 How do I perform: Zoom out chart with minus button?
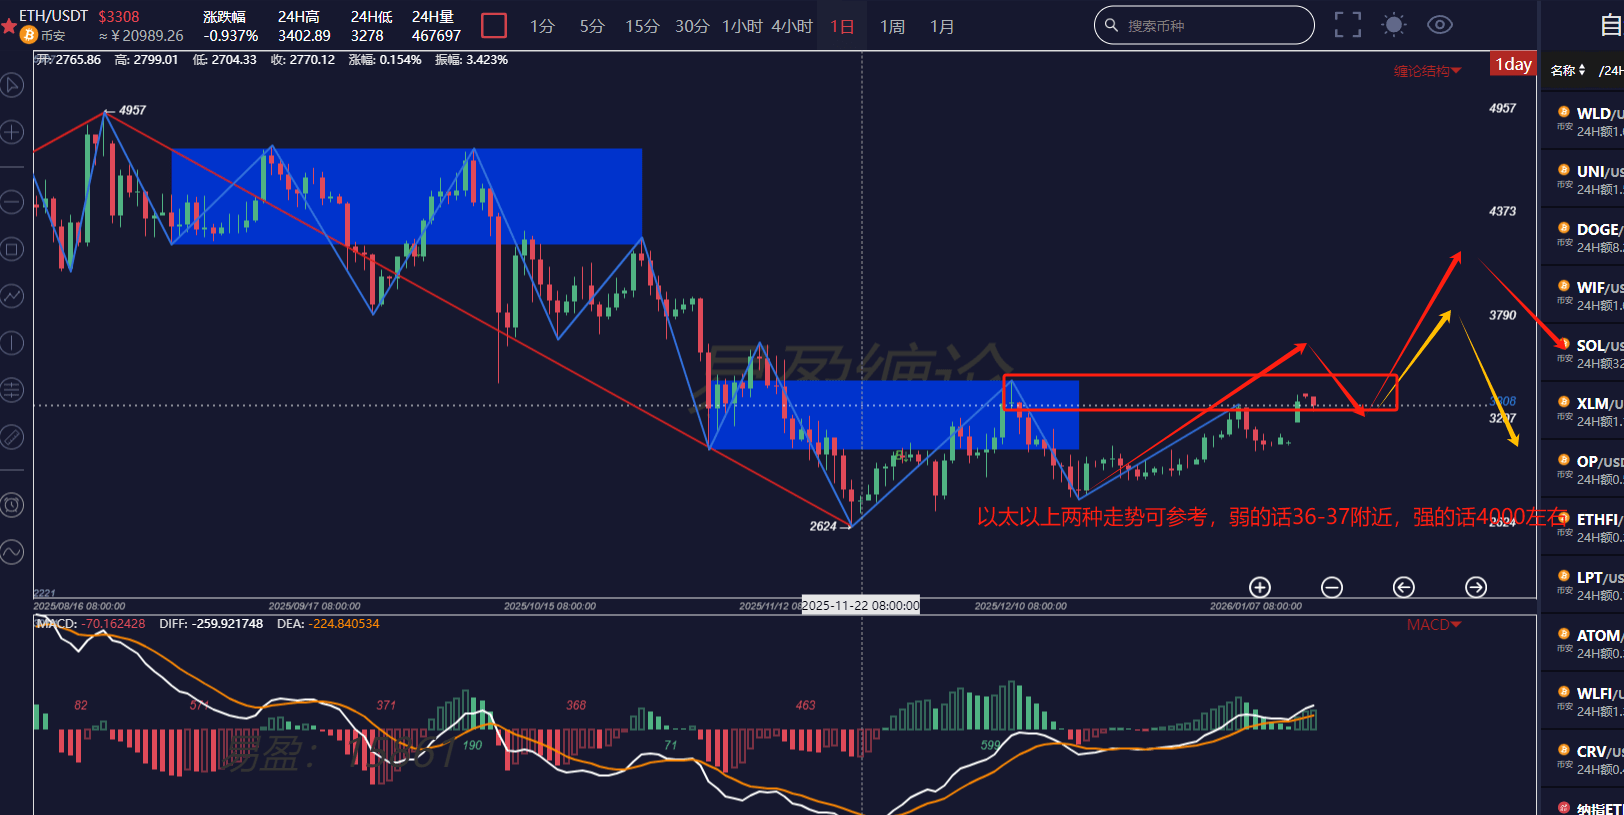tap(1332, 587)
